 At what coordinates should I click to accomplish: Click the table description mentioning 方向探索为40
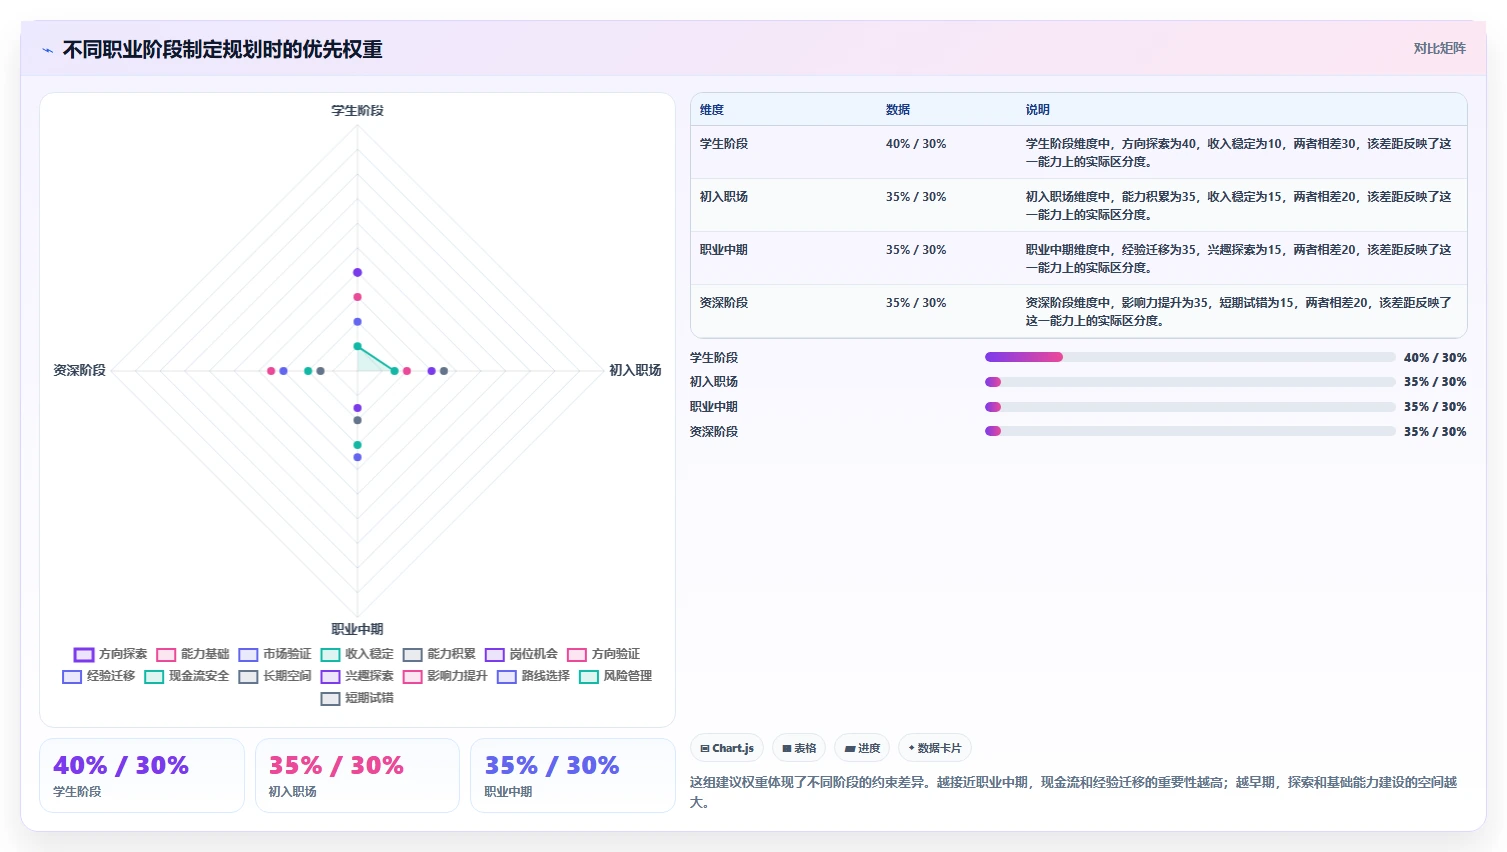[1238, 153]
